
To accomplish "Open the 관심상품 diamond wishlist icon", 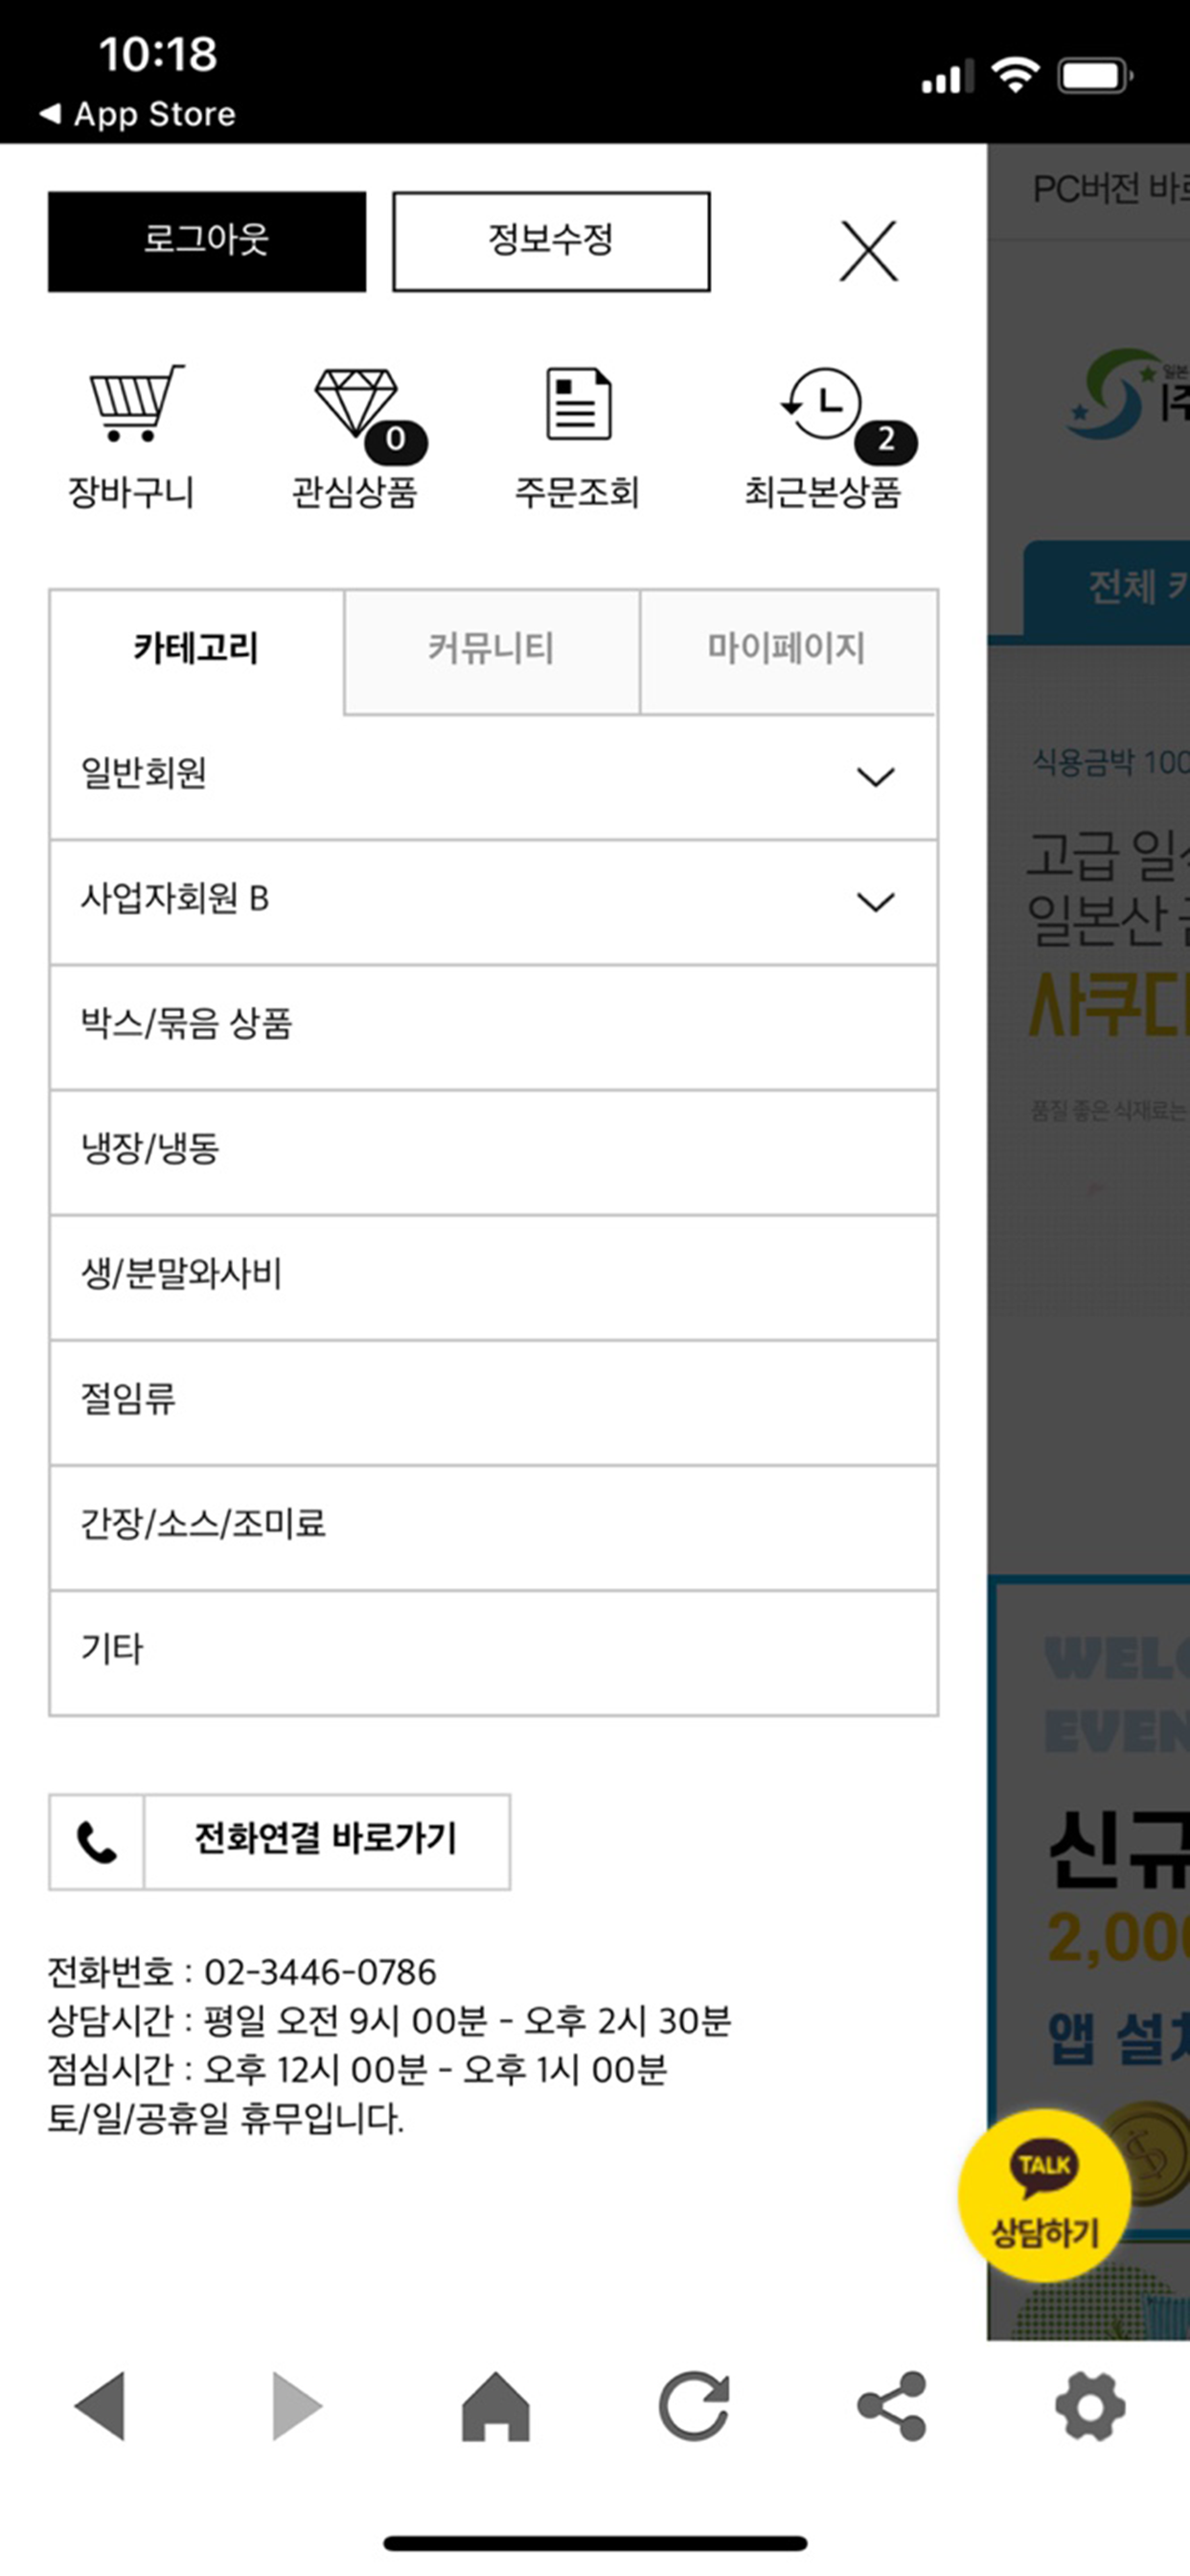I will coord(357,404).
